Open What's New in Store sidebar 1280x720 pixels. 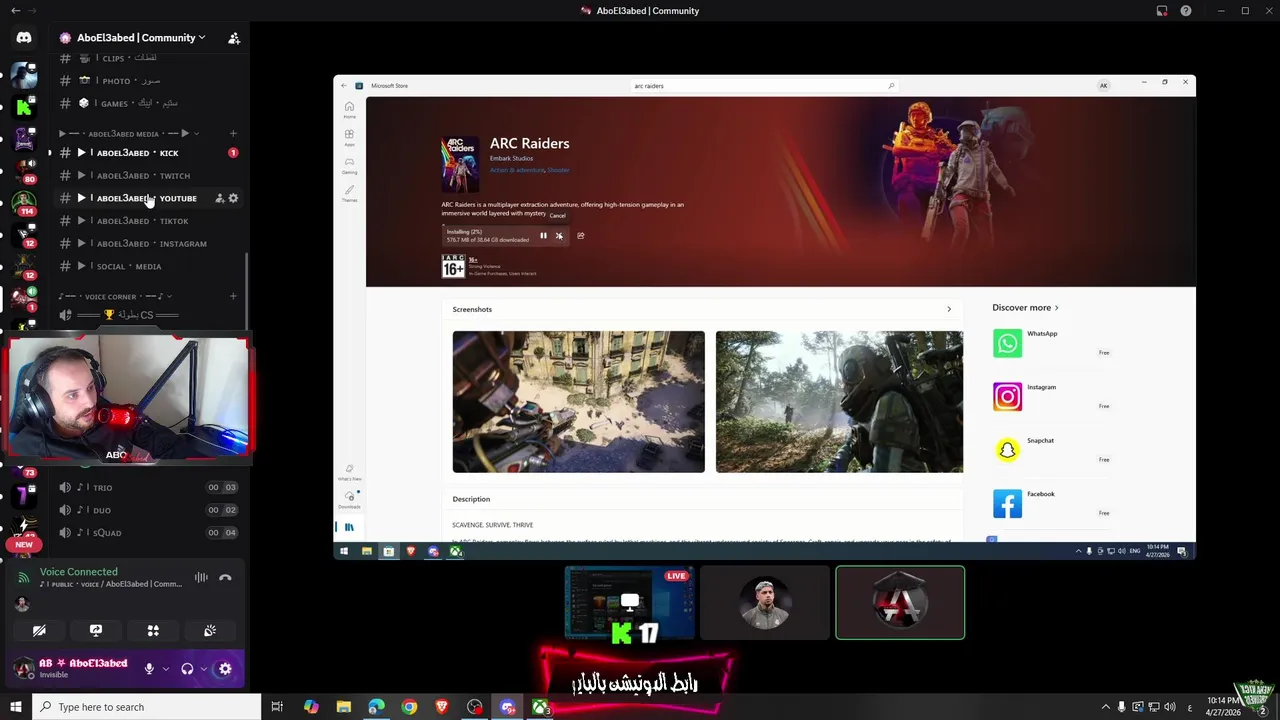349,472
